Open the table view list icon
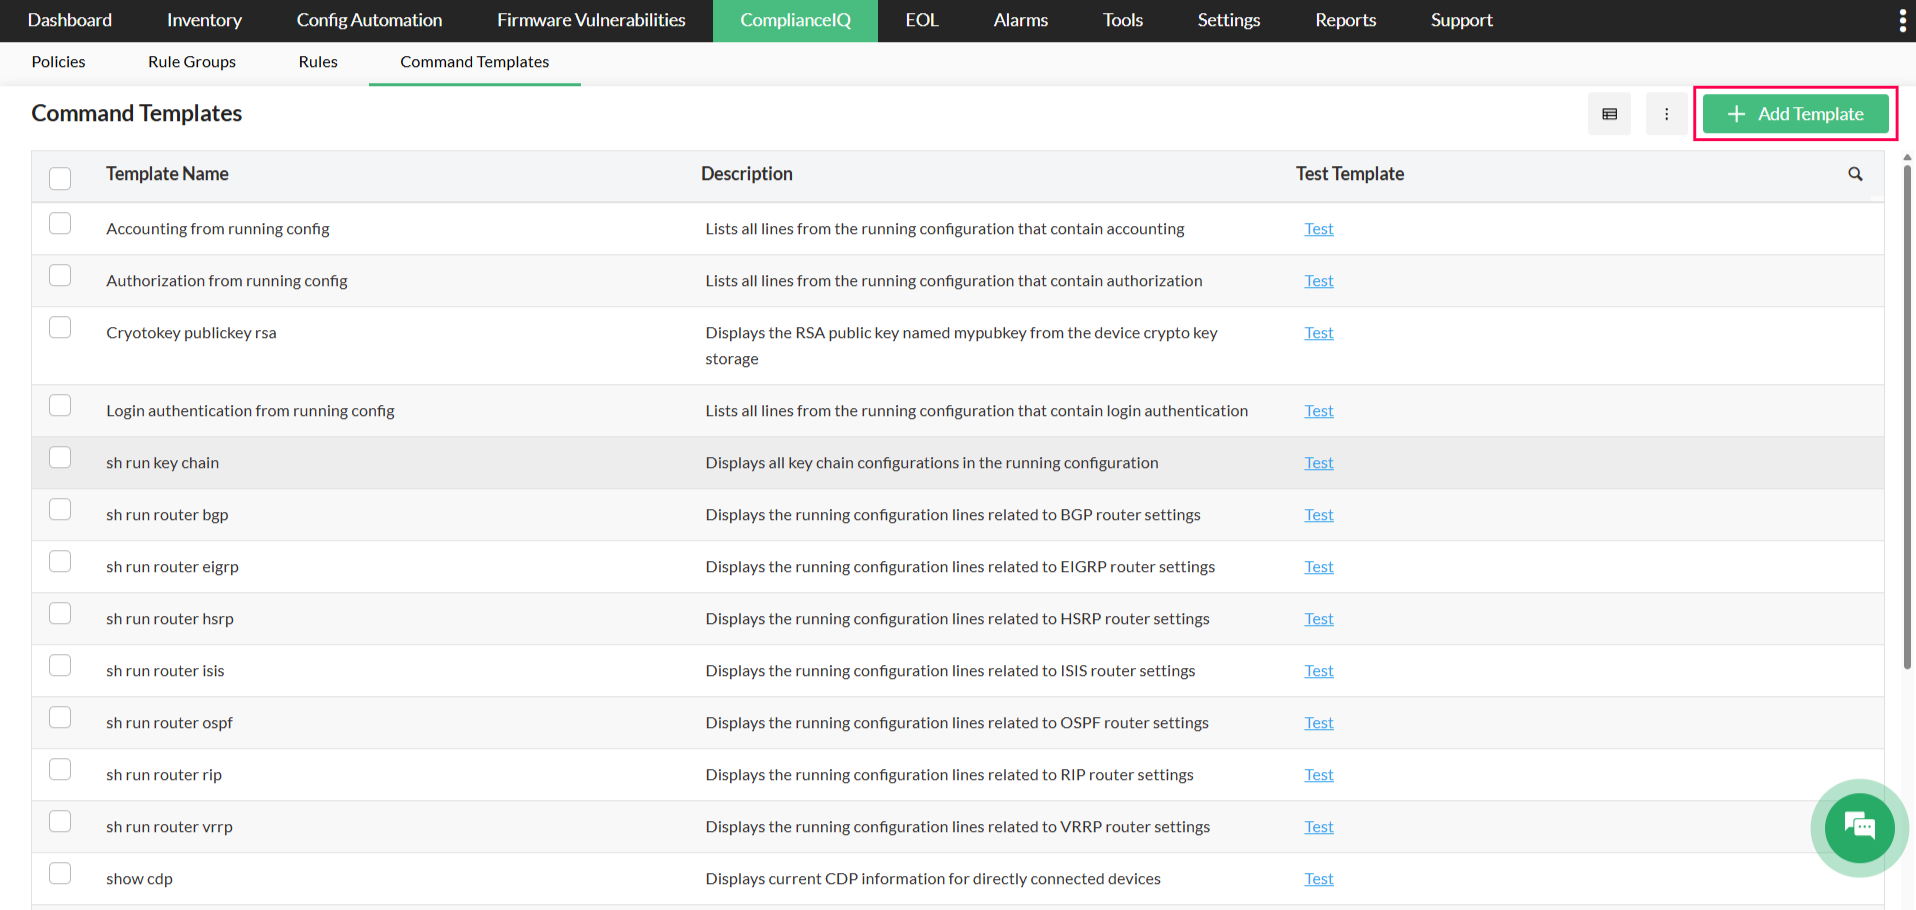This screenshot has height=910, width=1916. pyautogui.click(x=1609, y=114)
